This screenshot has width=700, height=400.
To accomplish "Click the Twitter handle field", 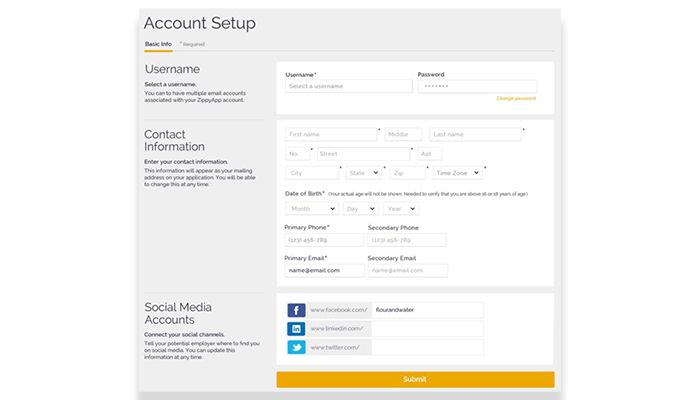I will (x=428, y=347).
